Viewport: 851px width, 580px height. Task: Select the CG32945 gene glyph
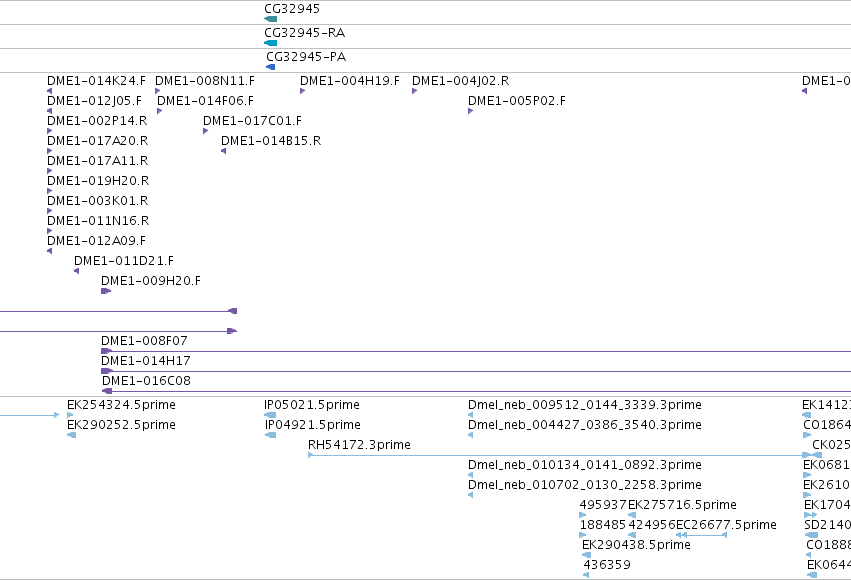pos(270,19)
